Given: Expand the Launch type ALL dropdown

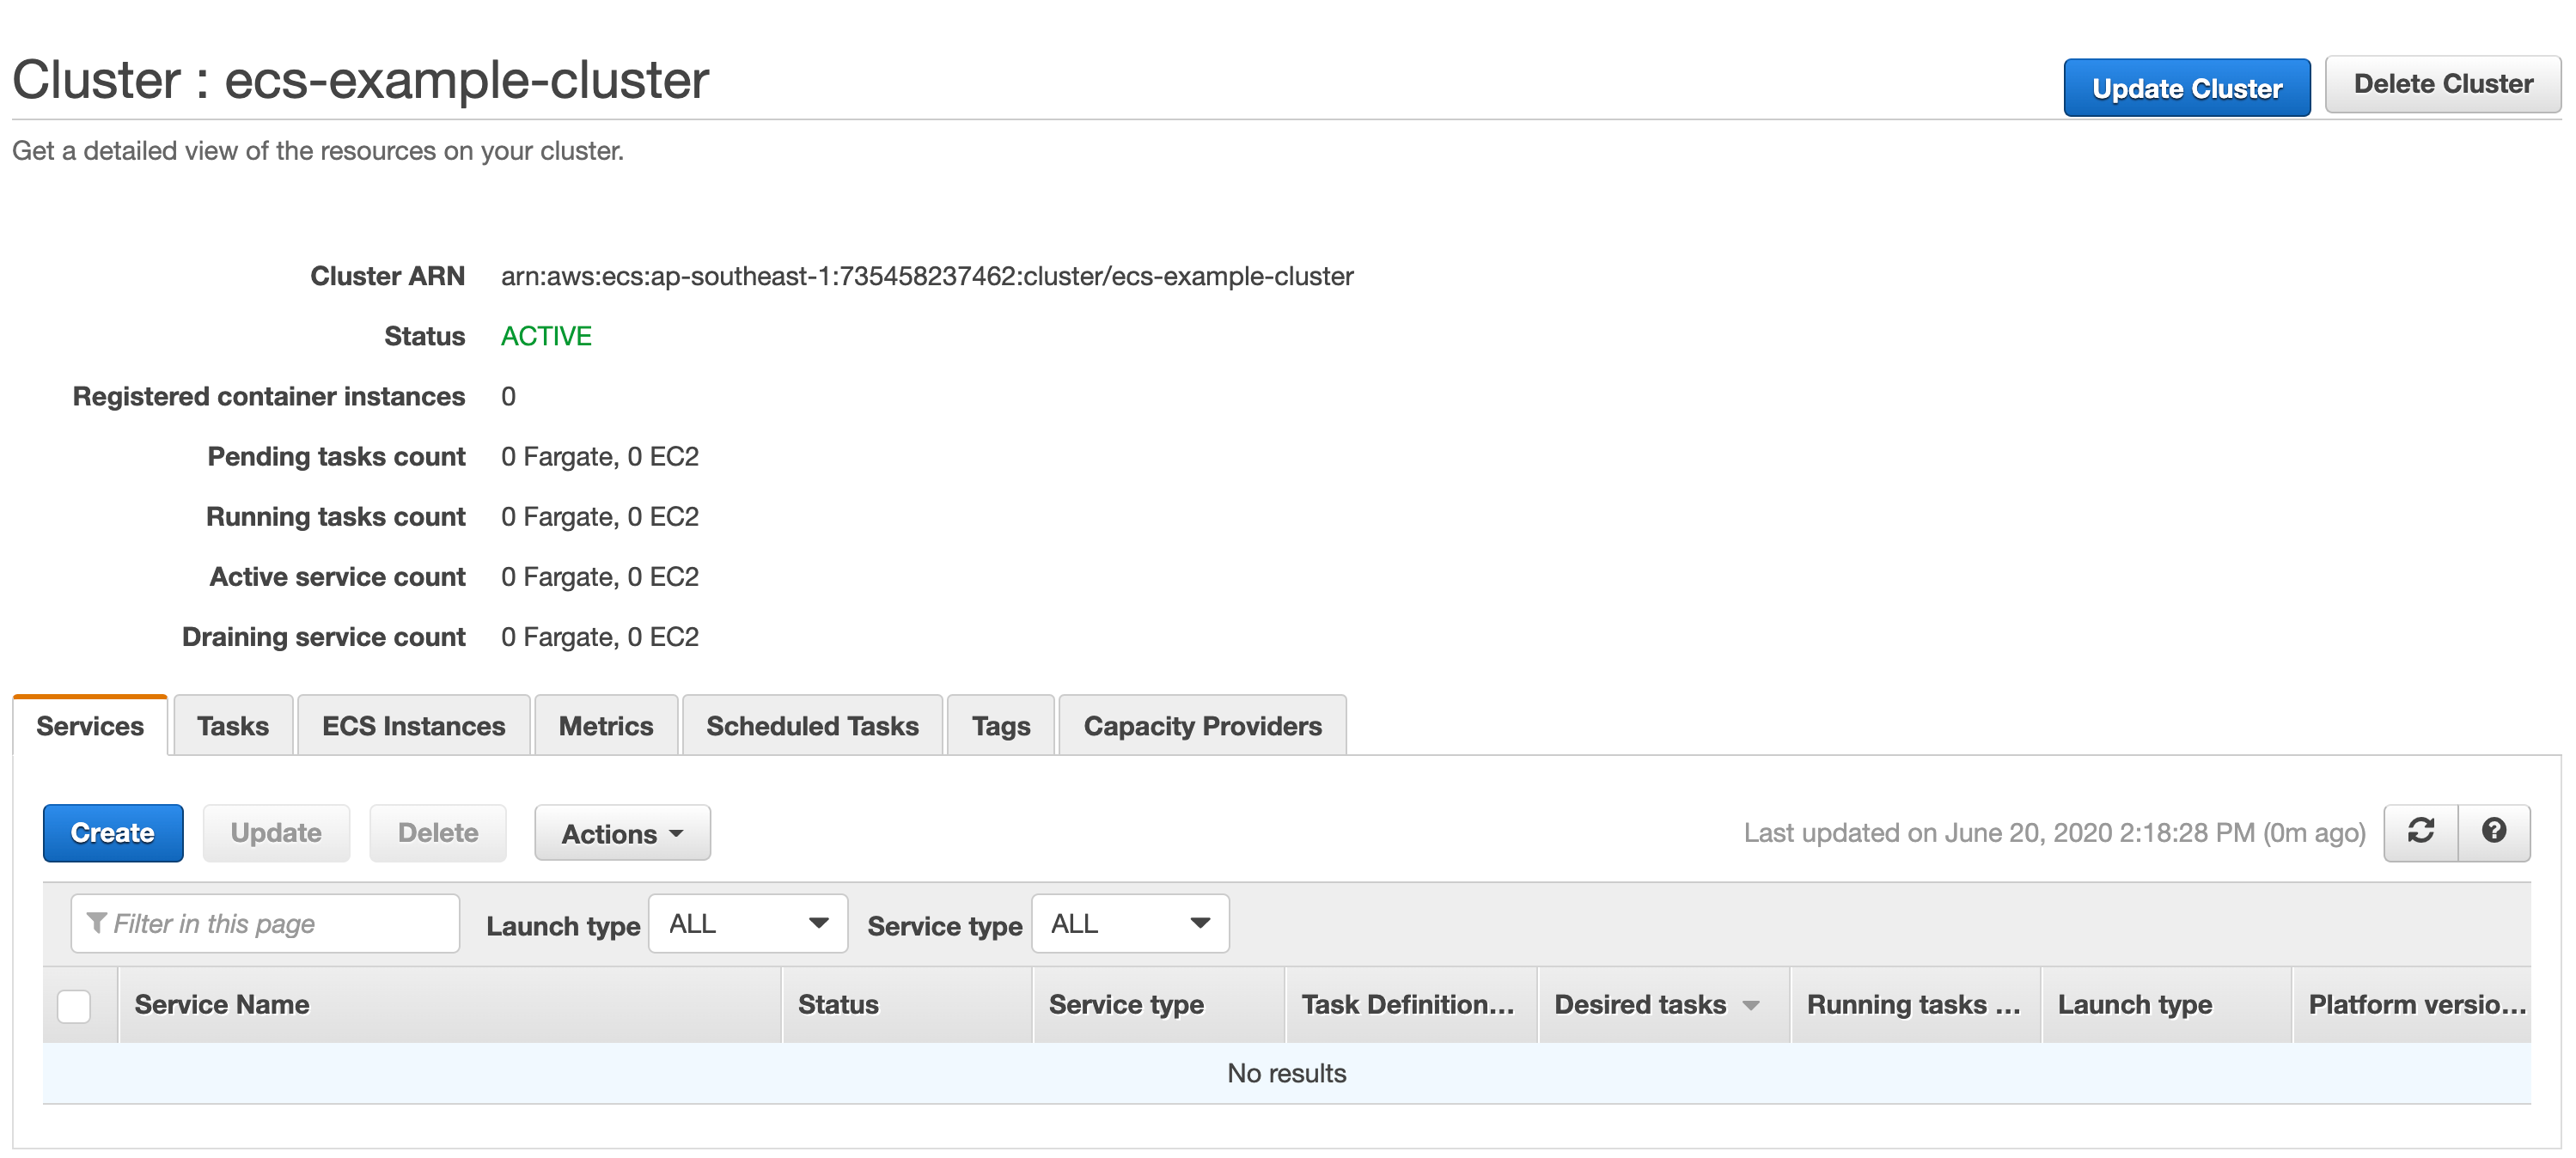Looking at the screenshot, I should point(747,923).
